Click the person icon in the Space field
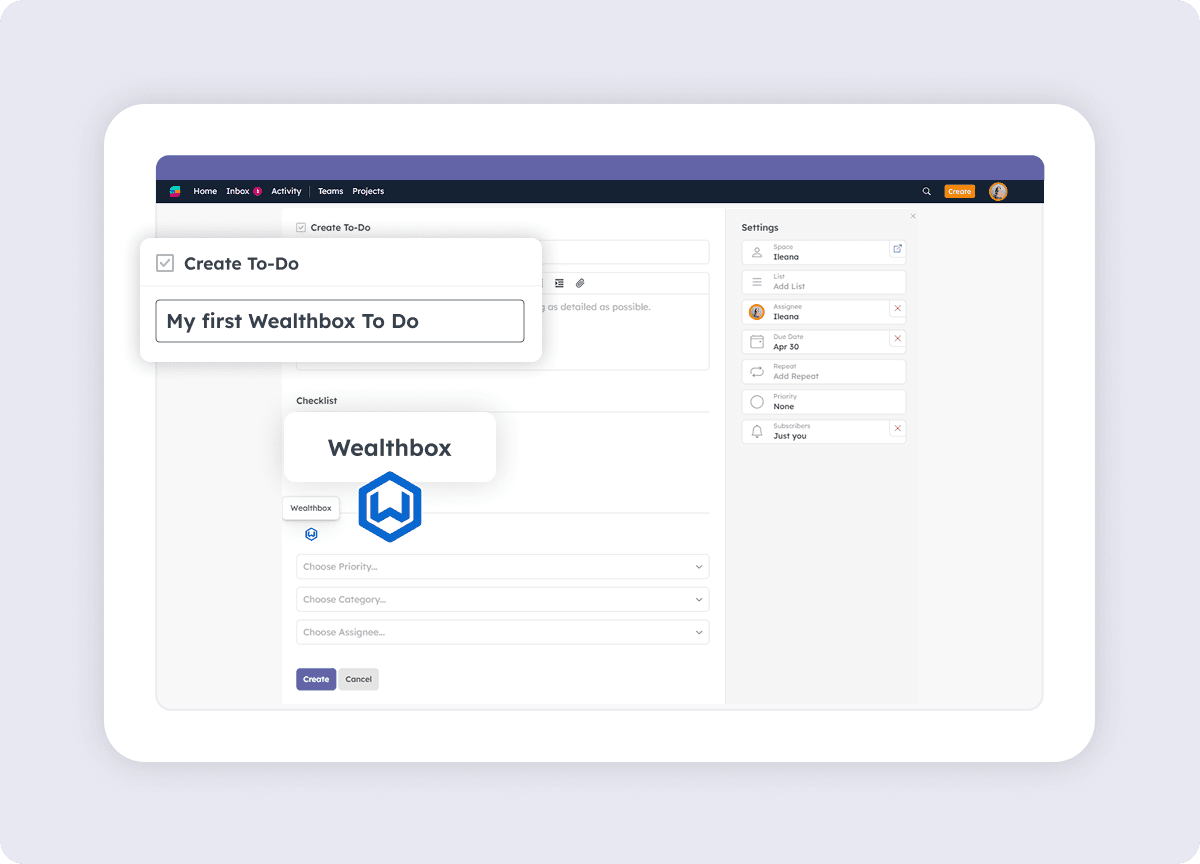This screenshot has height=864, width=1200. (757, 252)
